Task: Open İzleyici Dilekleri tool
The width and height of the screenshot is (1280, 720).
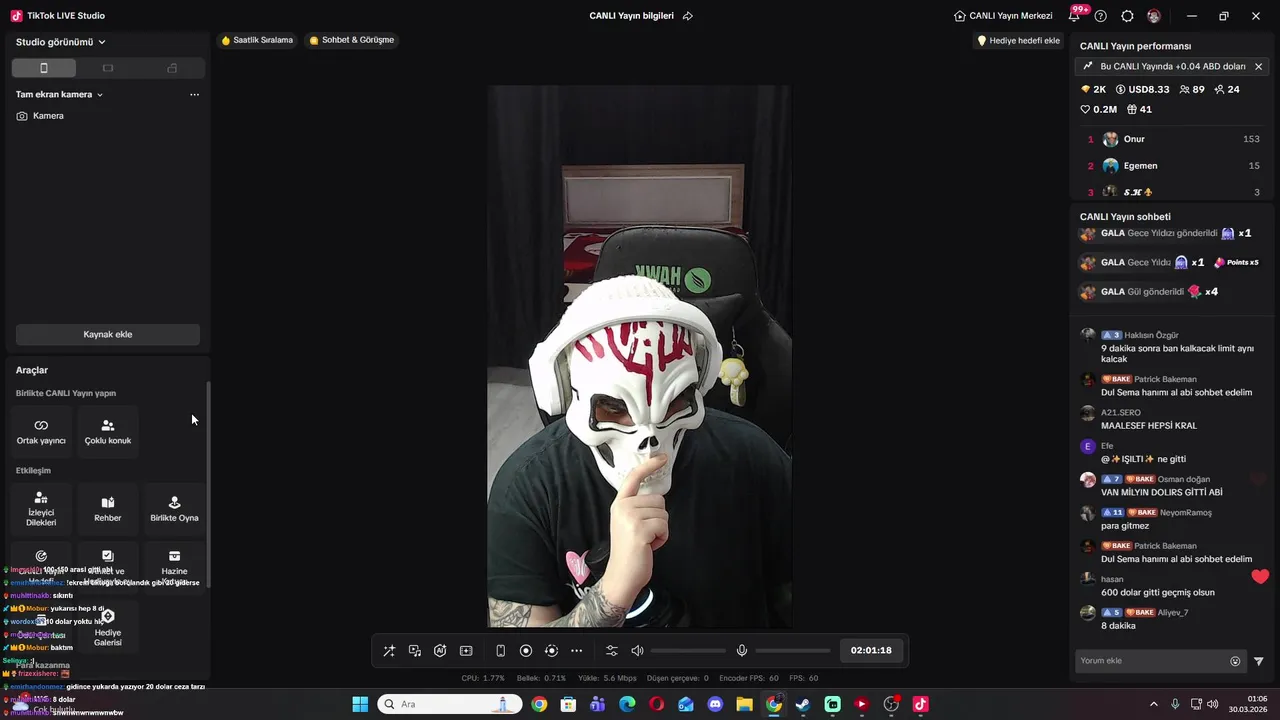Action: tap(41, 509)
